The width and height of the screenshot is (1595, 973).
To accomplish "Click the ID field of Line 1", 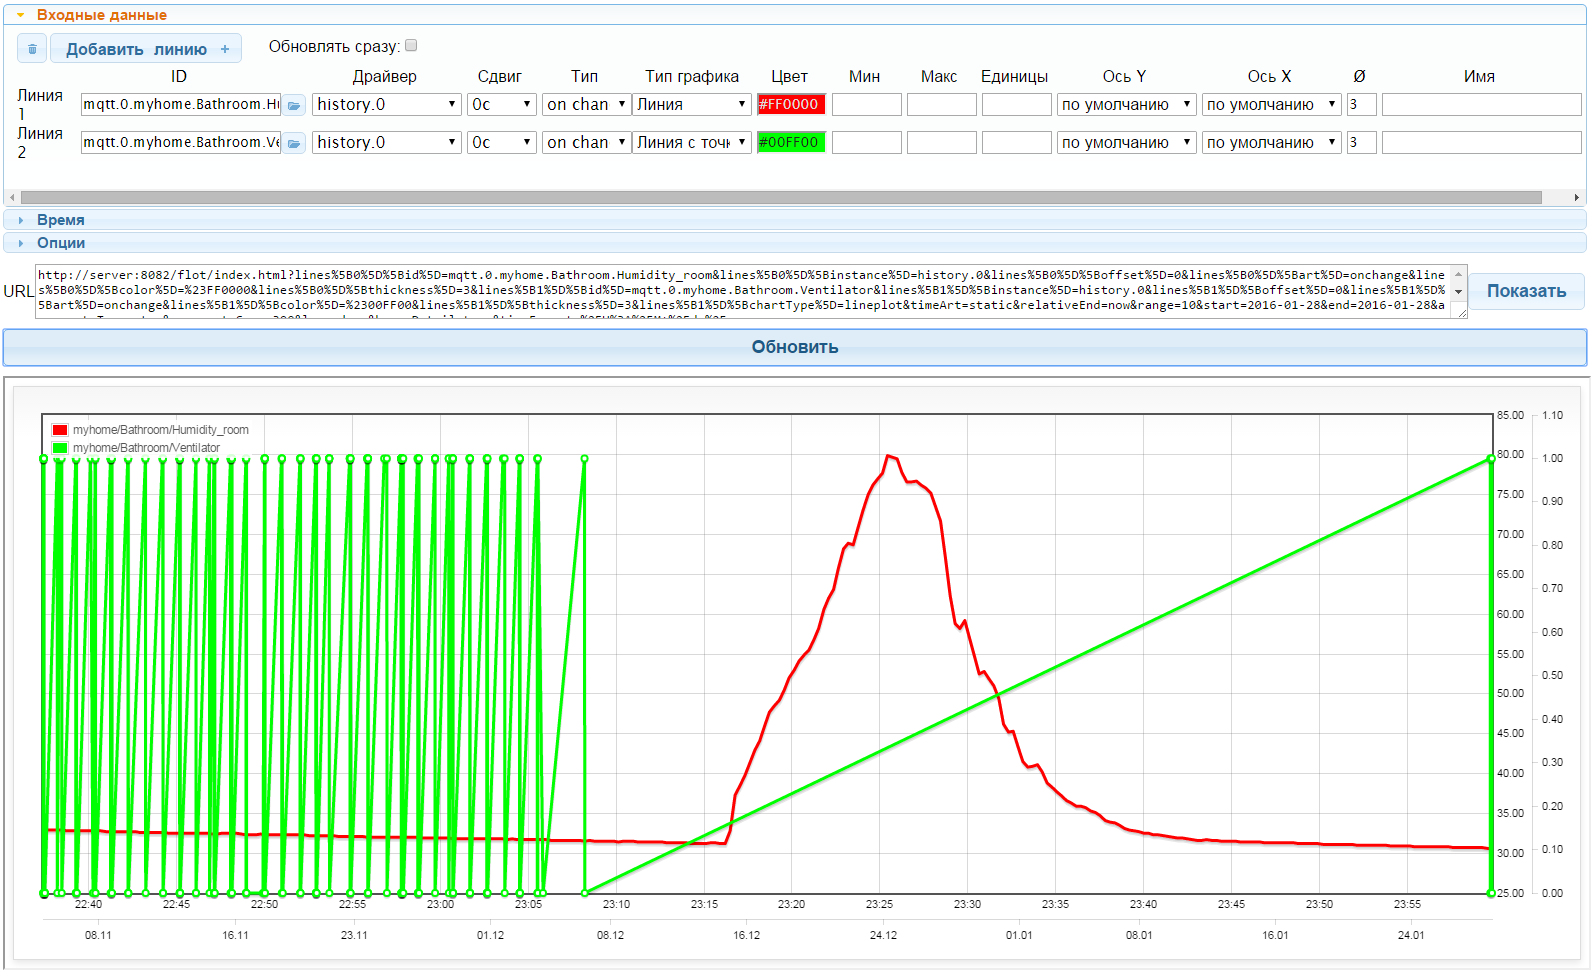I will click(x=180, y=104).
